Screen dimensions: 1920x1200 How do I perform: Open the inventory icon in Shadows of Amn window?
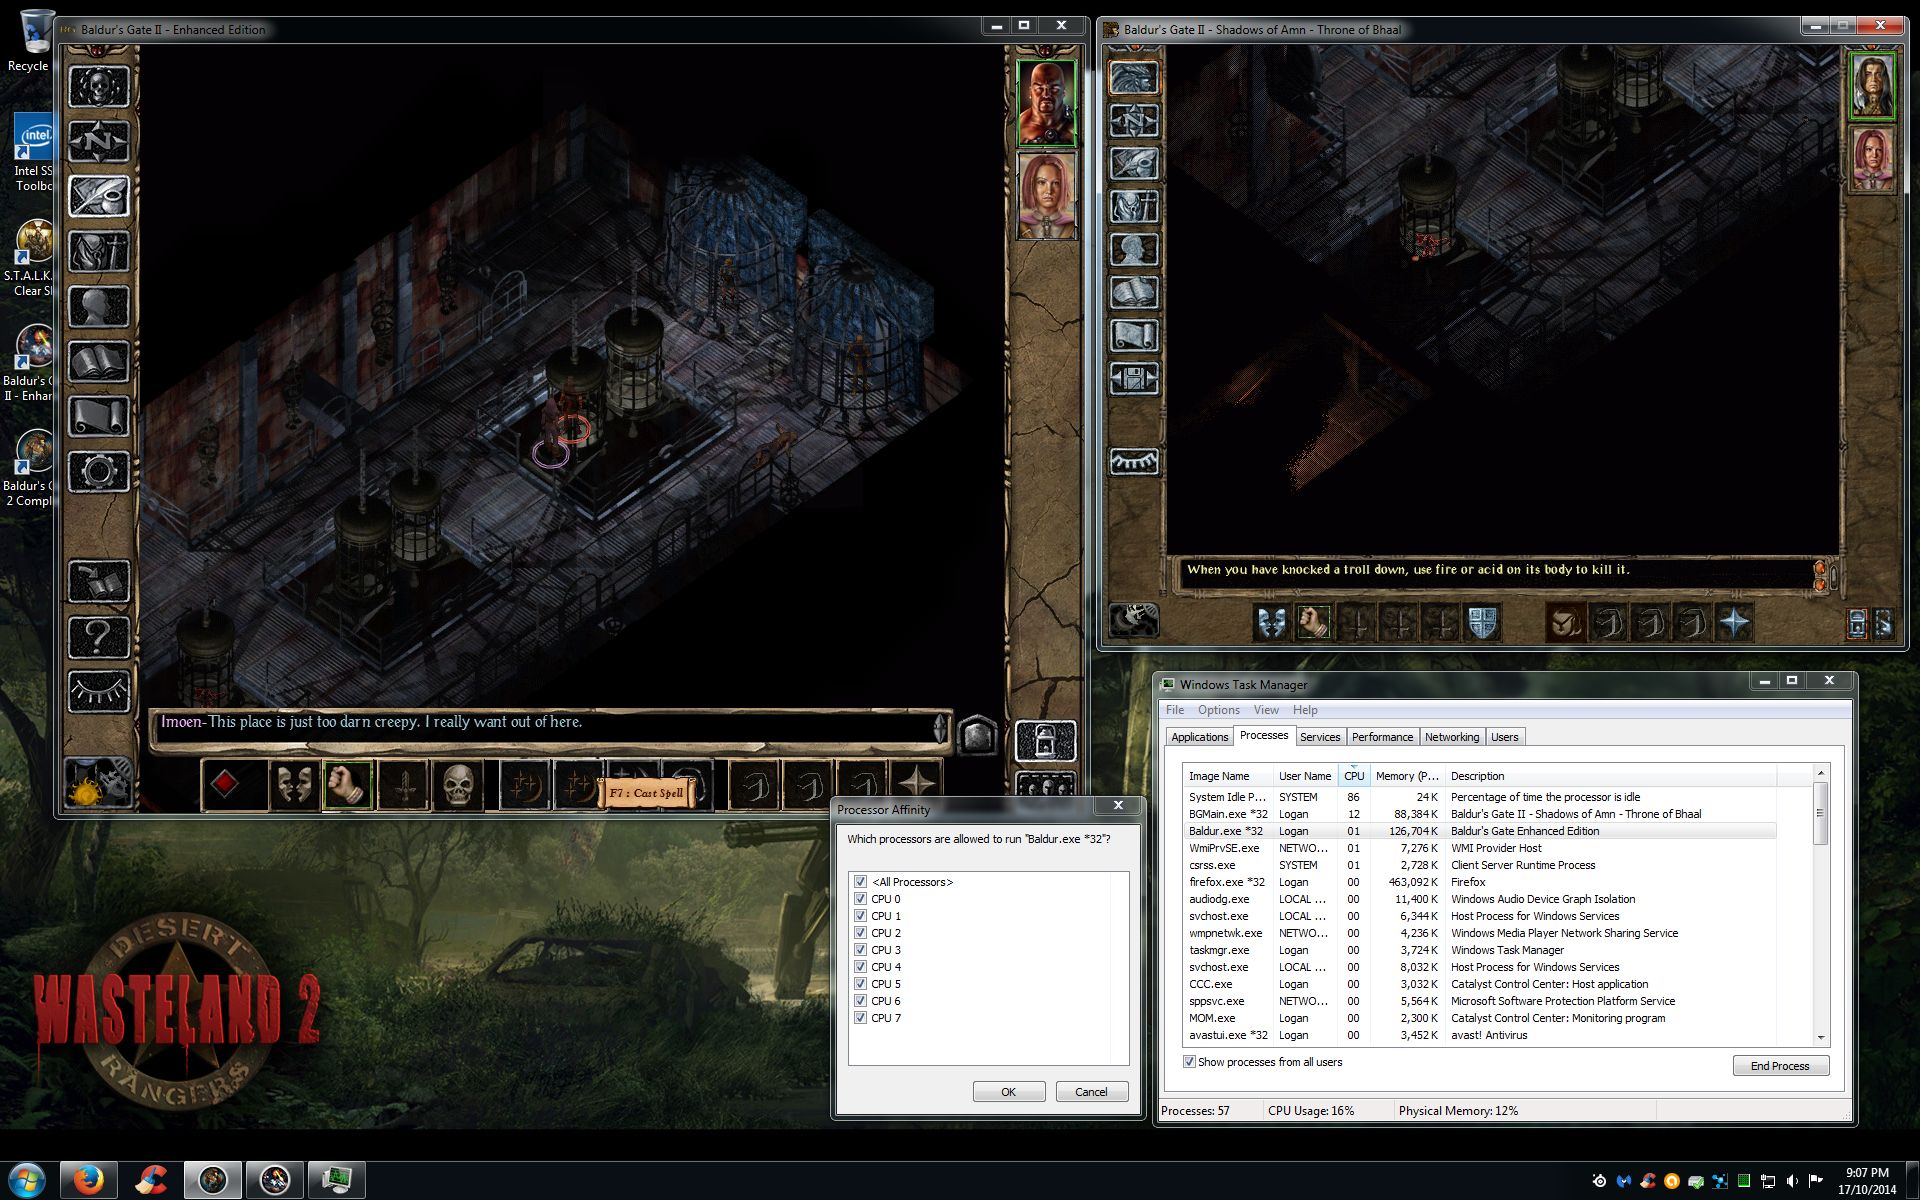(x=1134, y=207)
